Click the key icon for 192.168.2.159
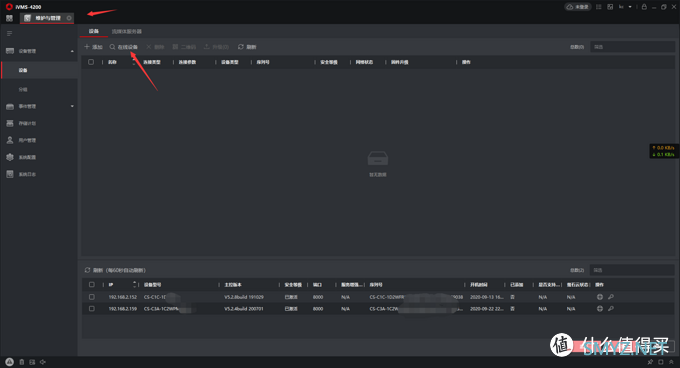The width and height of the screenshot is (680, 368). [x=611, y=309]
